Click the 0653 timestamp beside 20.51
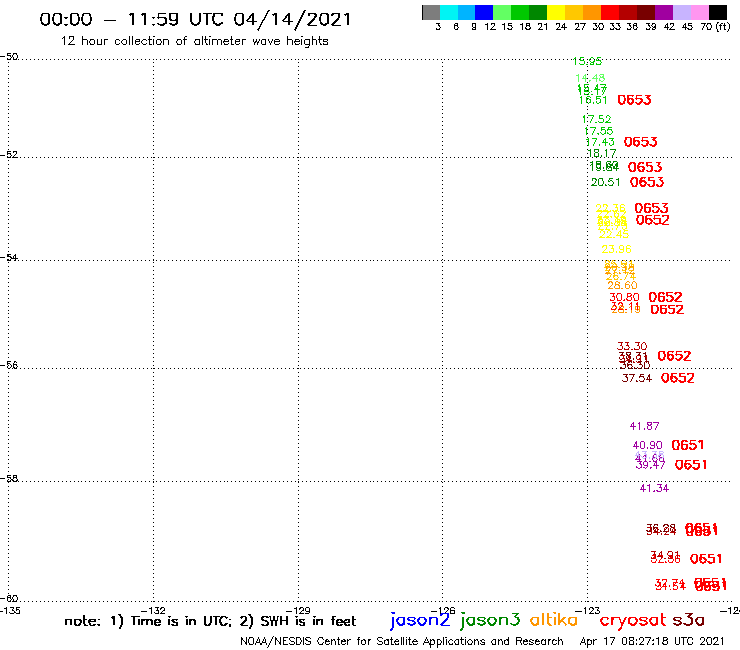 click(x=647, y=182)
